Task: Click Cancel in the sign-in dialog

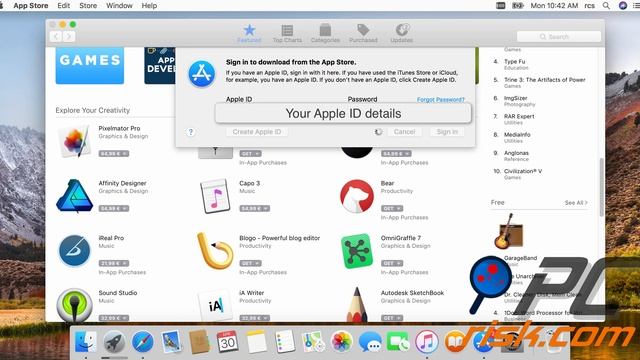Action: [x=404, y=132]
